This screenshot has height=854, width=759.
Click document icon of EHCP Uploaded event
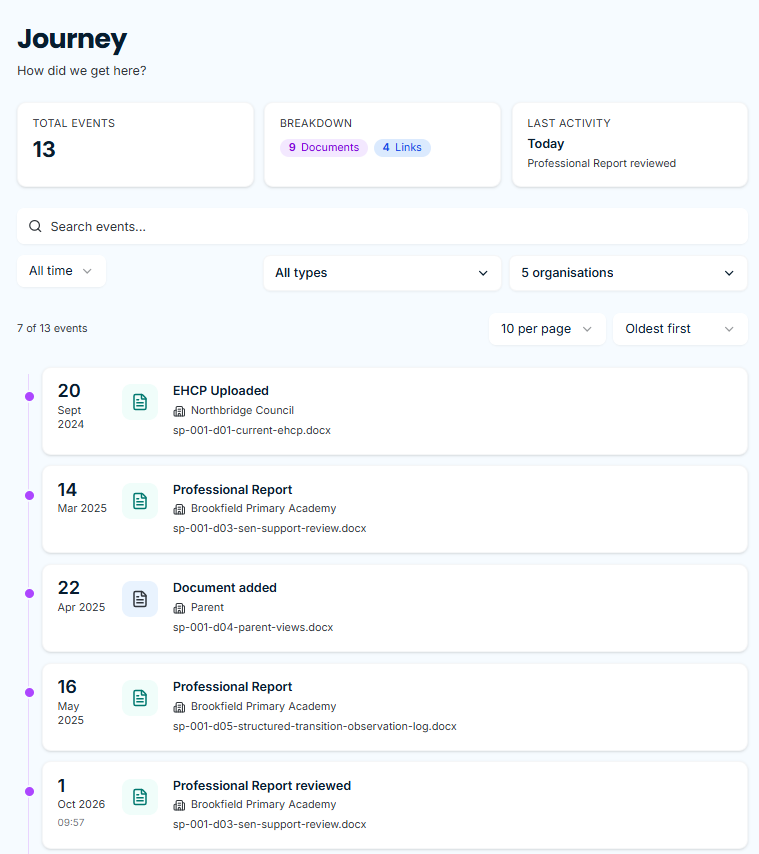click(140, 402)
